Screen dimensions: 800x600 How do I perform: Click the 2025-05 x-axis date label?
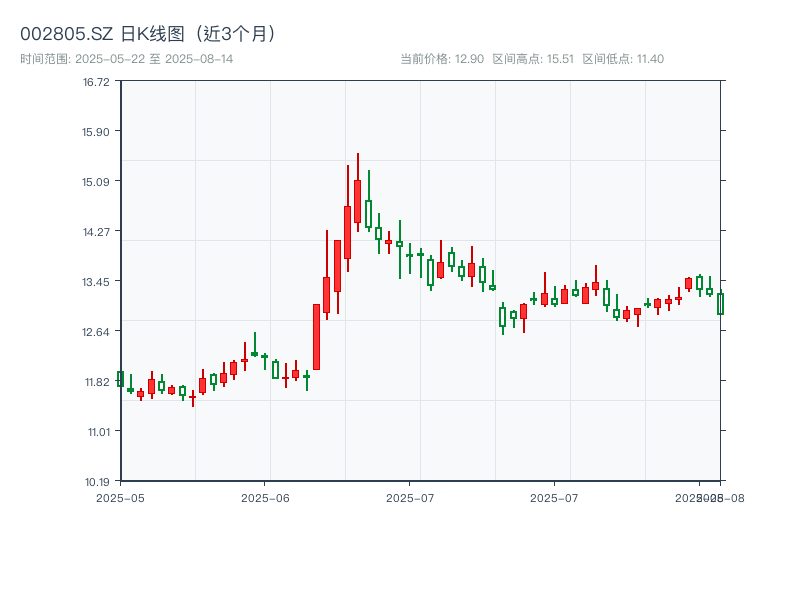click(x=120, y=497)
